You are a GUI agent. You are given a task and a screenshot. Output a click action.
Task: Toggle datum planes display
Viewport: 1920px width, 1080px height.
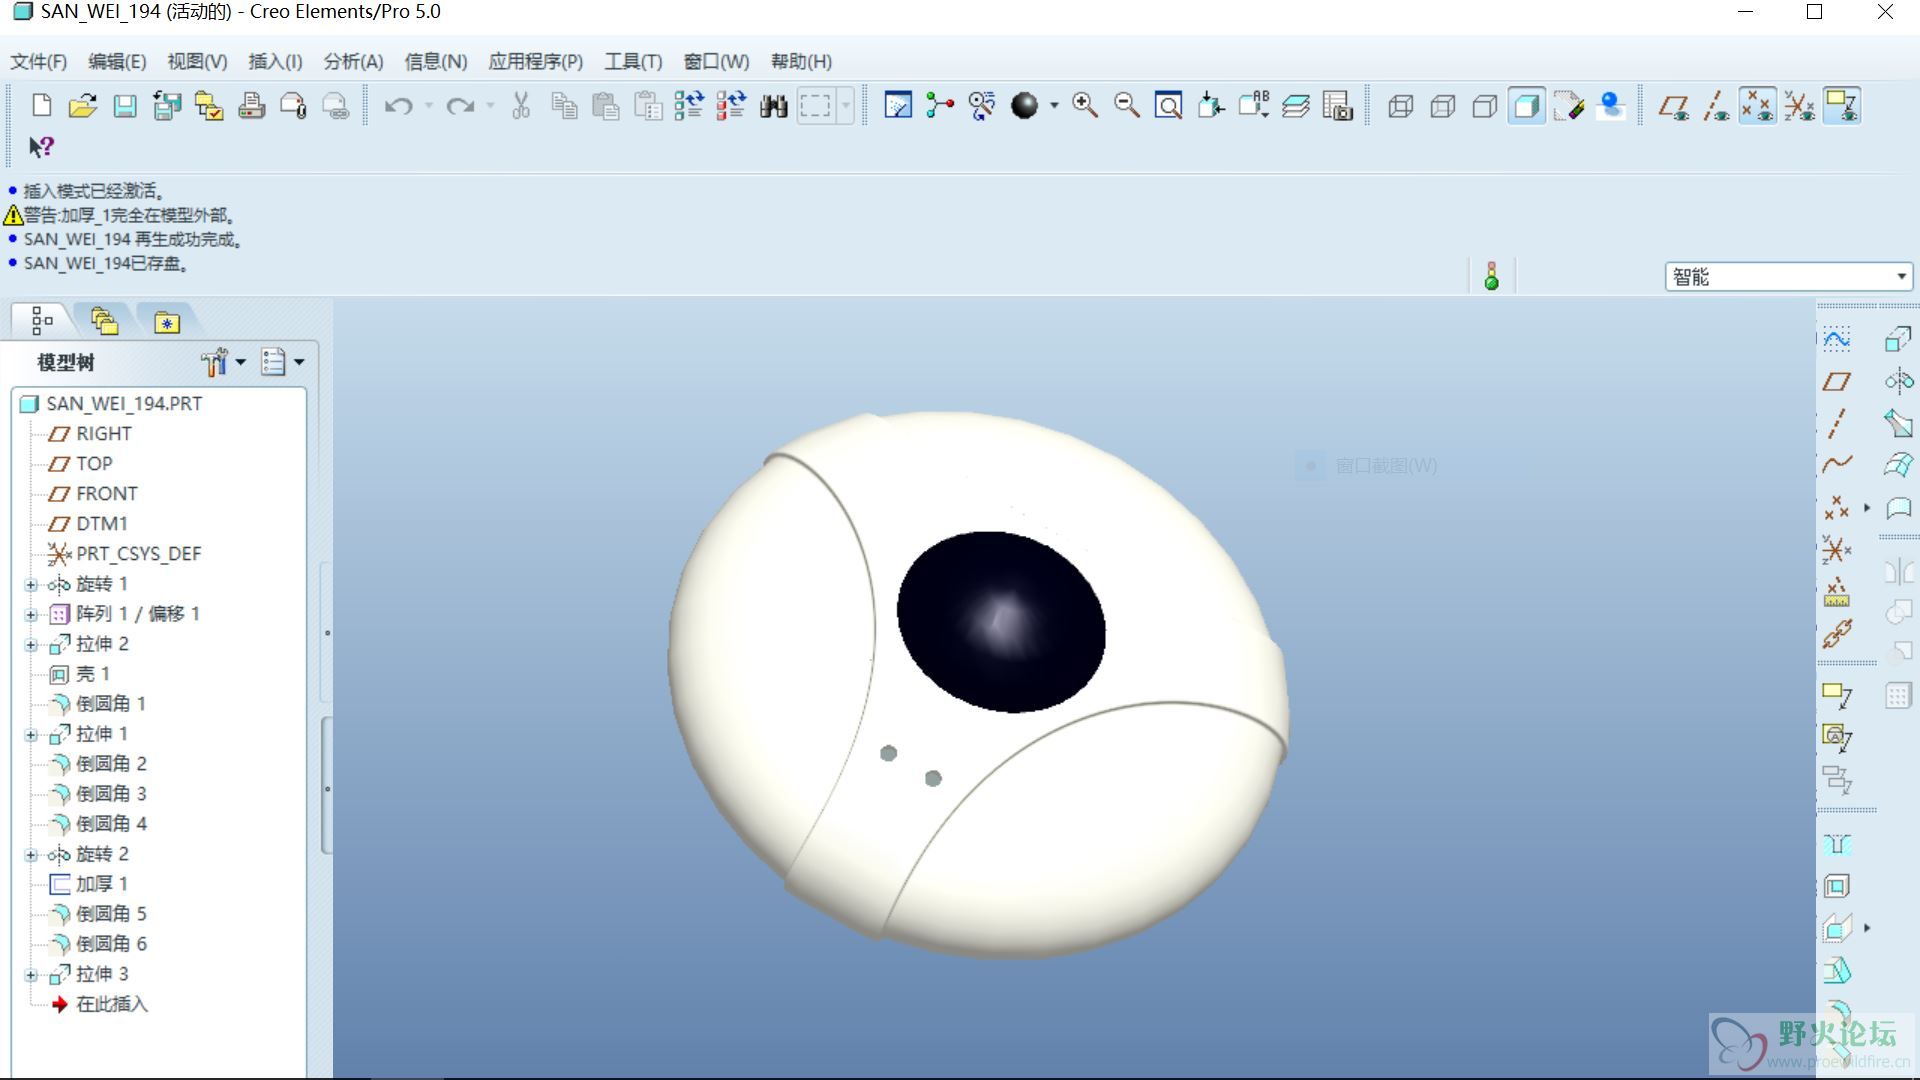[x=1673, y=106]
